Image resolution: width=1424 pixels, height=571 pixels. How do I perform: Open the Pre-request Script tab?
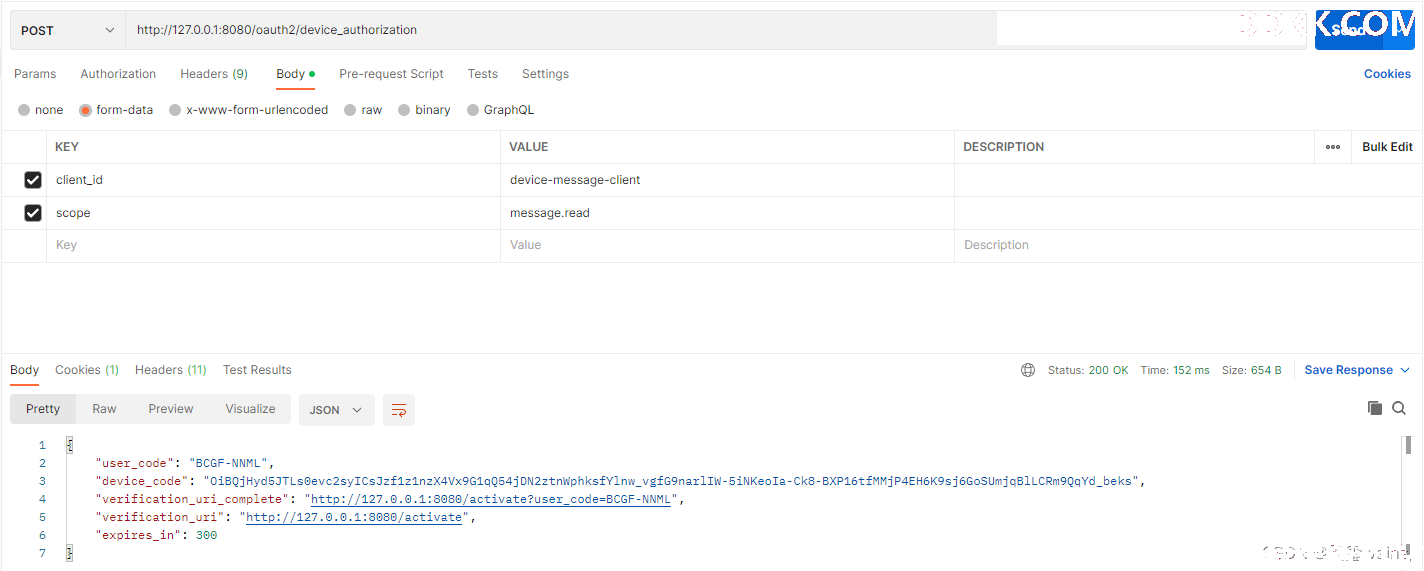point(391,74)
